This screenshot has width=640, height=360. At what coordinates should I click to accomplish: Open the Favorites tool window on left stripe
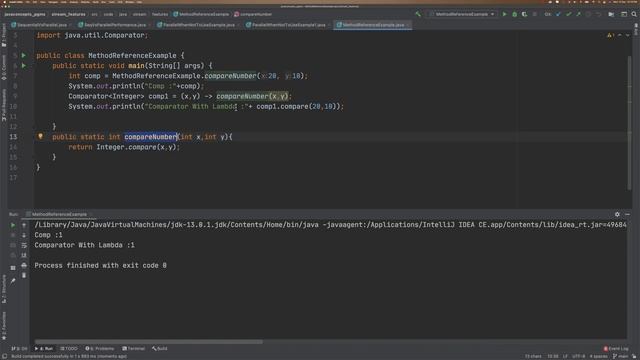tap(4, 326)
